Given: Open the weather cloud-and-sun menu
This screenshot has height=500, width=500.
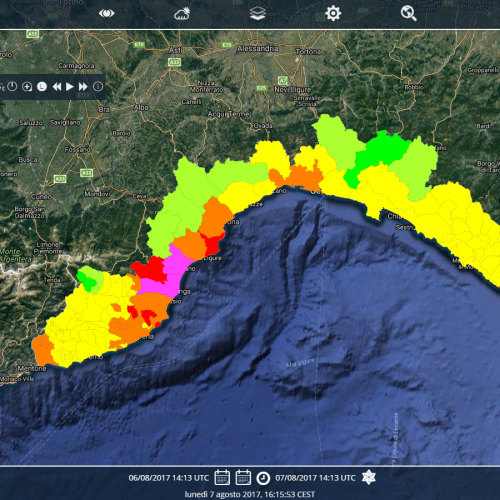Looking at the screenshot, I should [x=182, y=14].
